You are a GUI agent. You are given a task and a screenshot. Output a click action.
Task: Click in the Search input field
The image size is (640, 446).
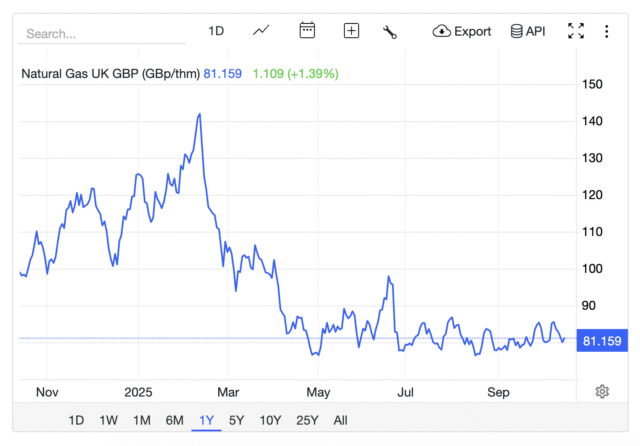point(100,33)
